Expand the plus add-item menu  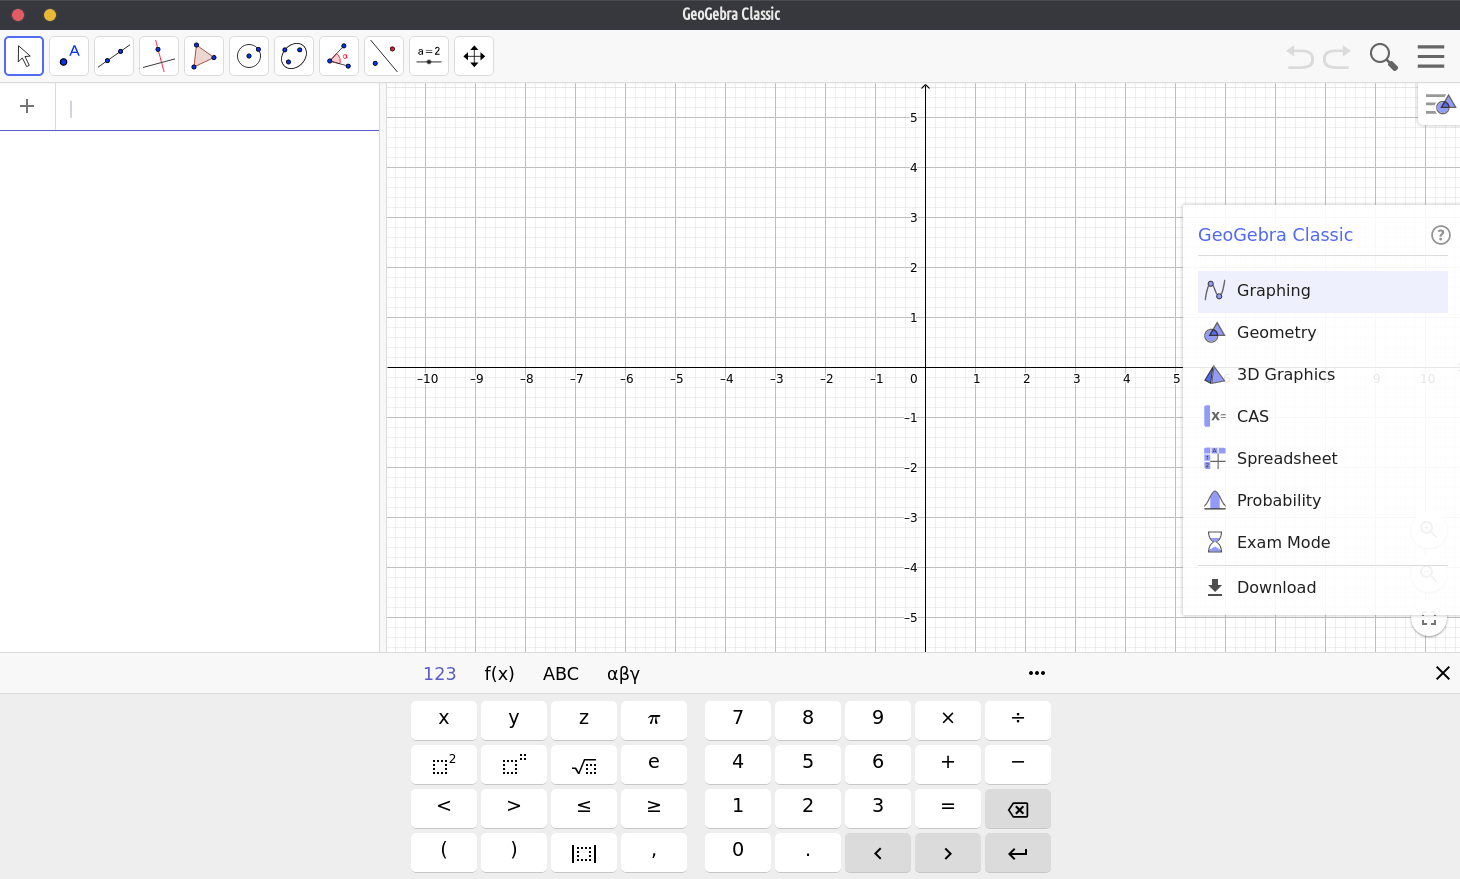(x=27, y=106)
